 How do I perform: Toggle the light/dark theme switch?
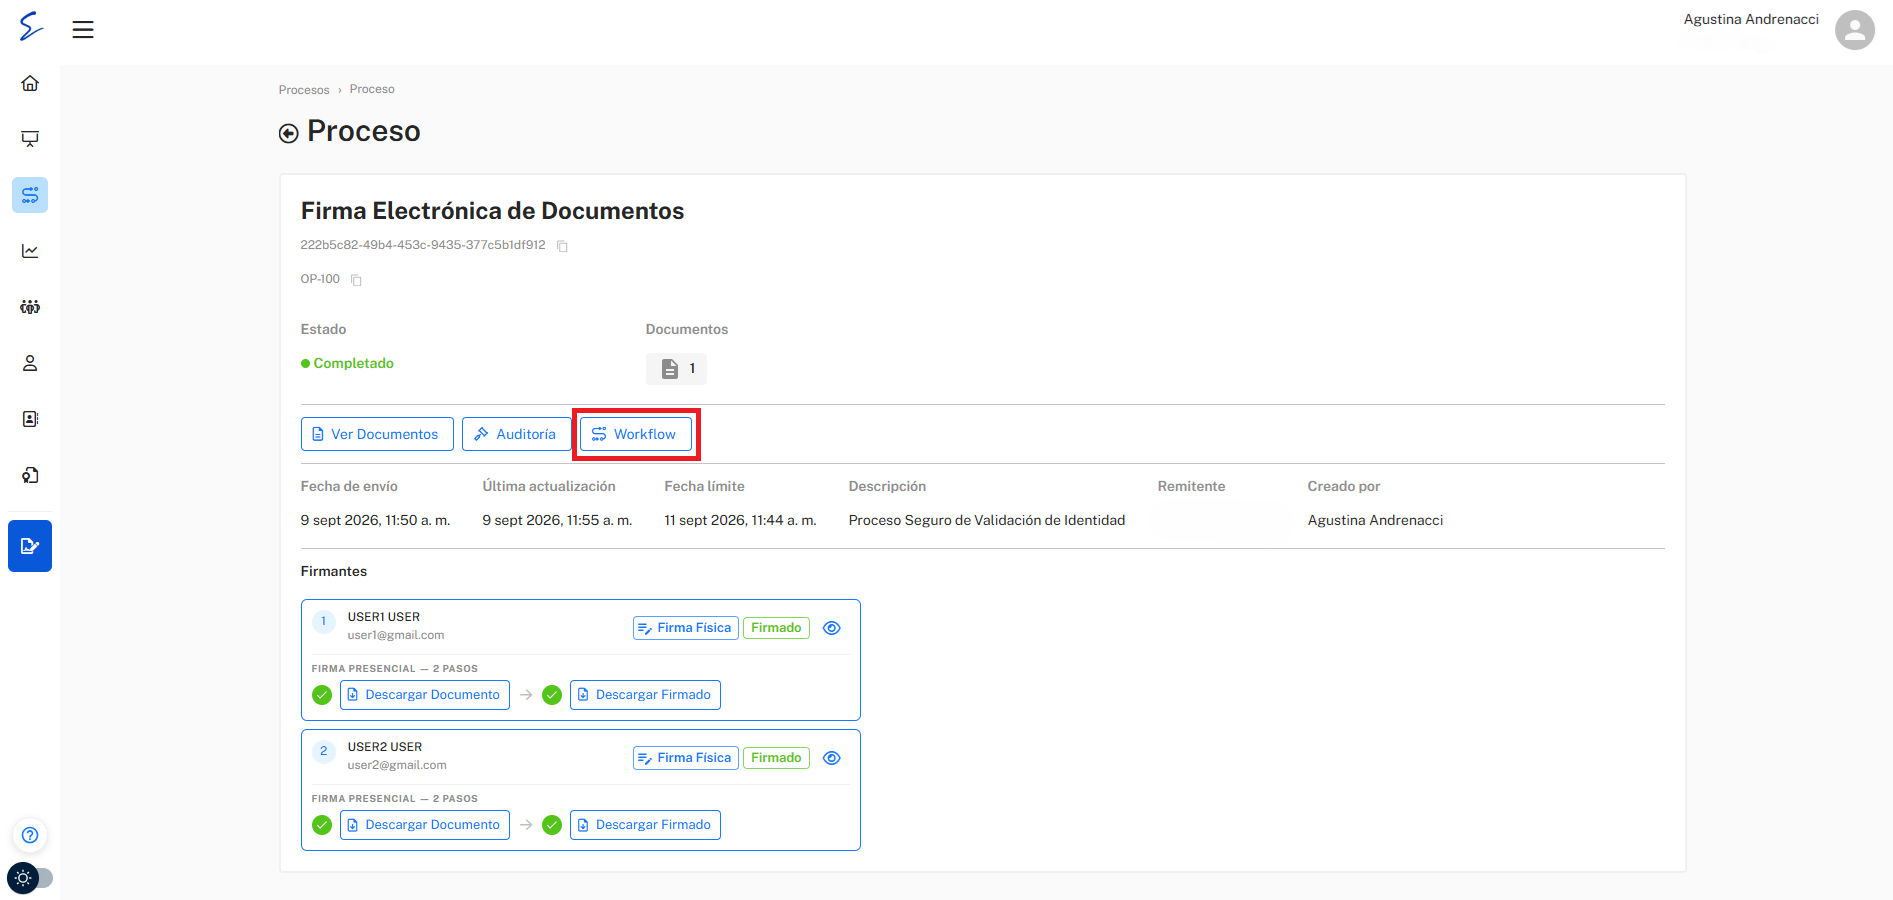pyautogui.click(x=30, y=878)
